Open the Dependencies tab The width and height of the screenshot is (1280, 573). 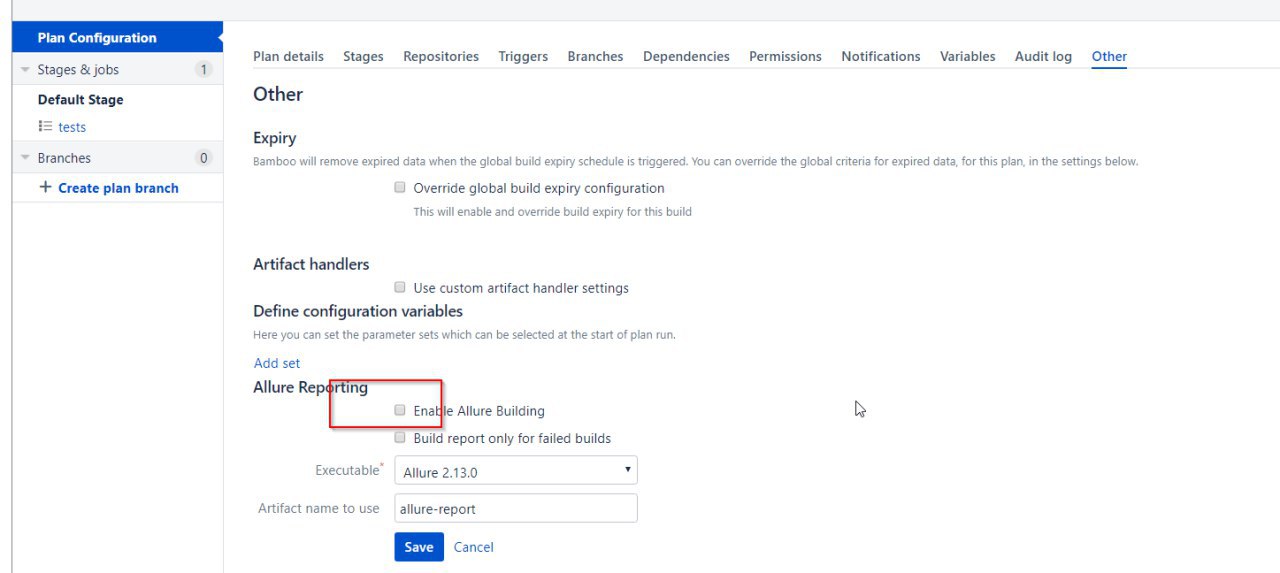pos(686,57)
